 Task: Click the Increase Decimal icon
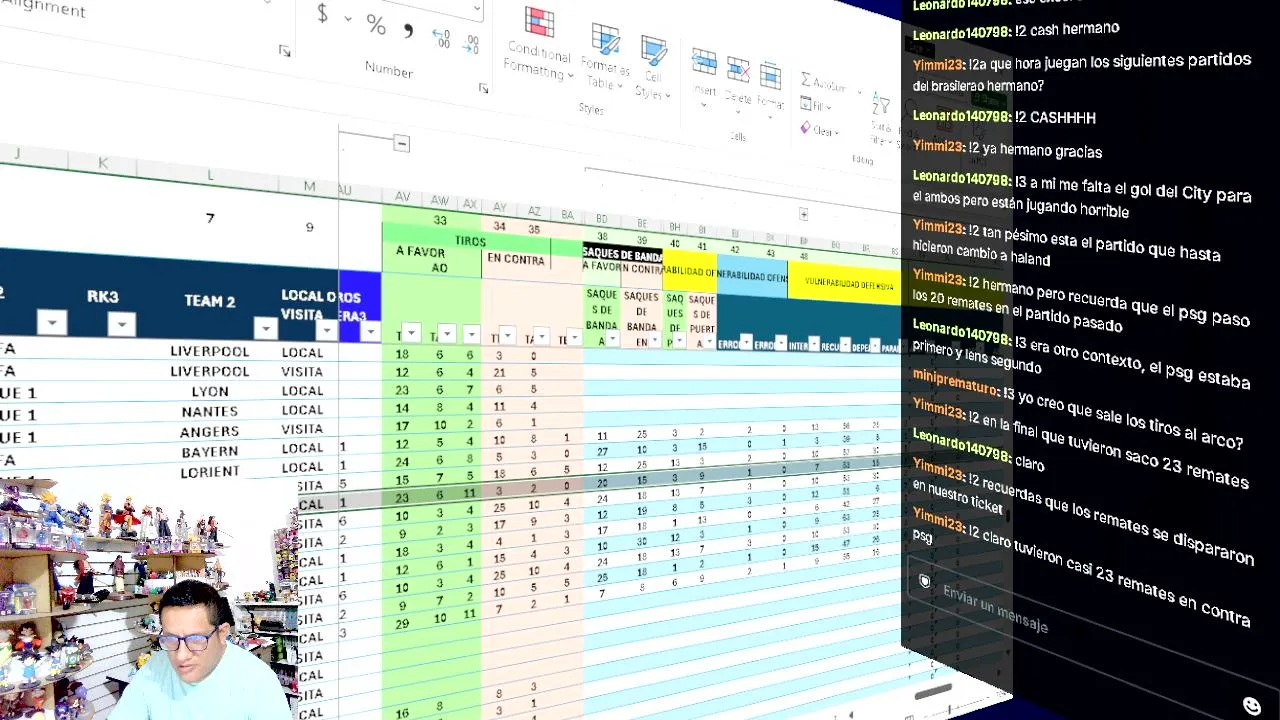coord(441,38)
